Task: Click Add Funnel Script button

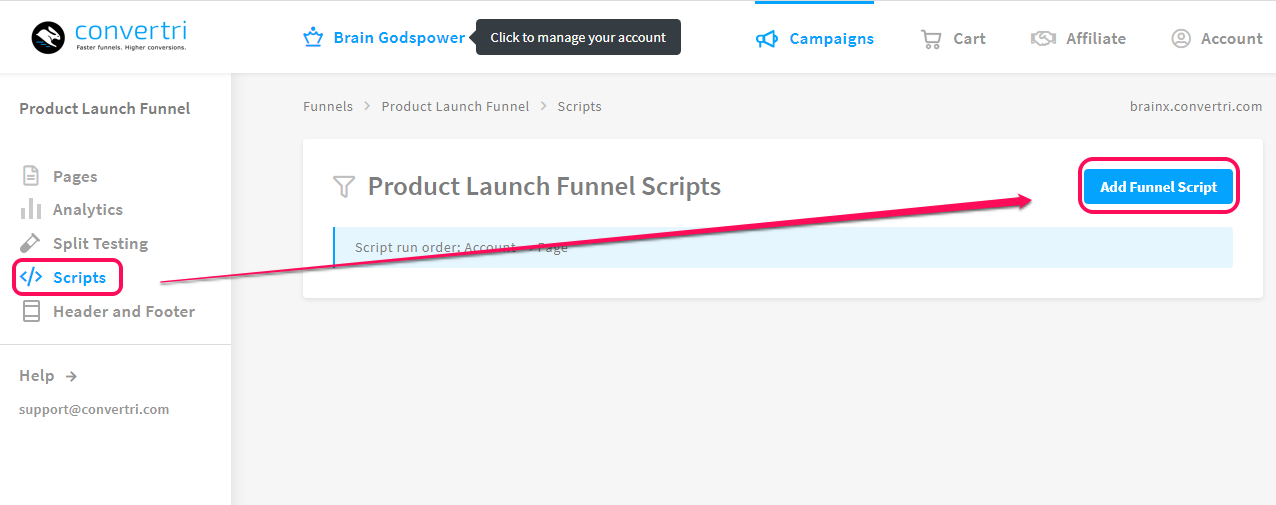Action: (x=1159, y=186)
